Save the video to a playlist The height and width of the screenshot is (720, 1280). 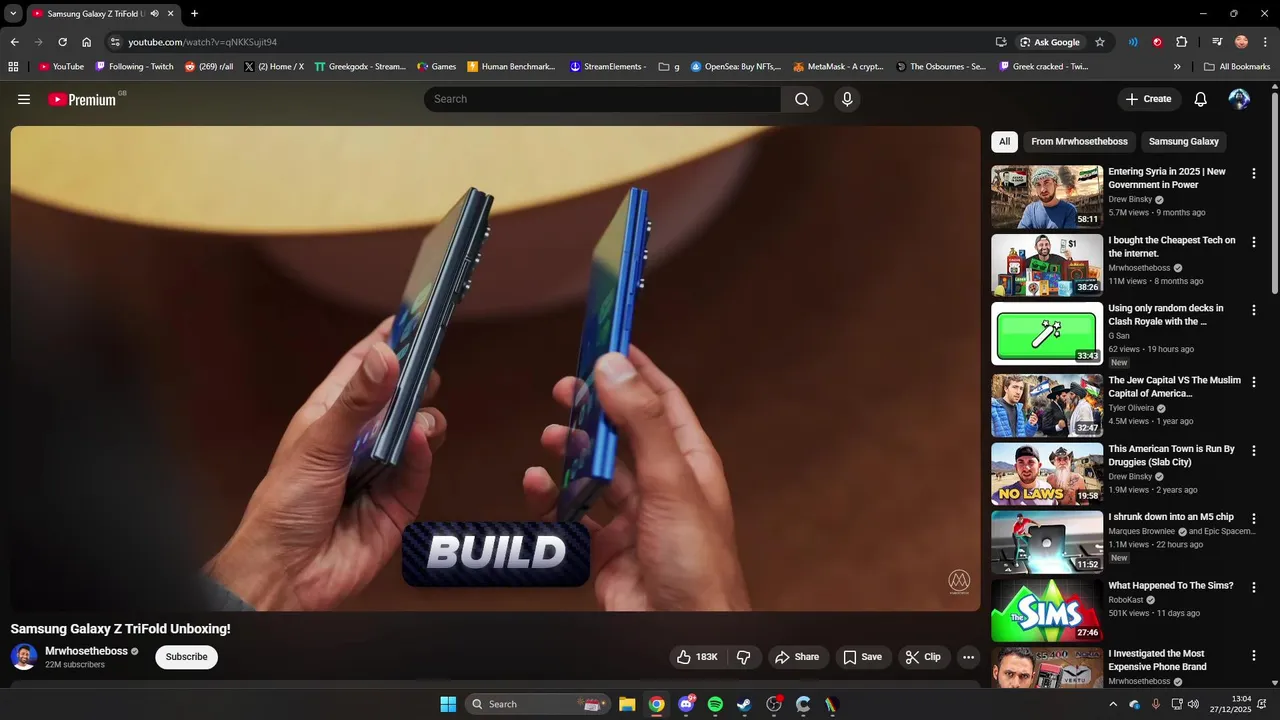tap(862, 657)
